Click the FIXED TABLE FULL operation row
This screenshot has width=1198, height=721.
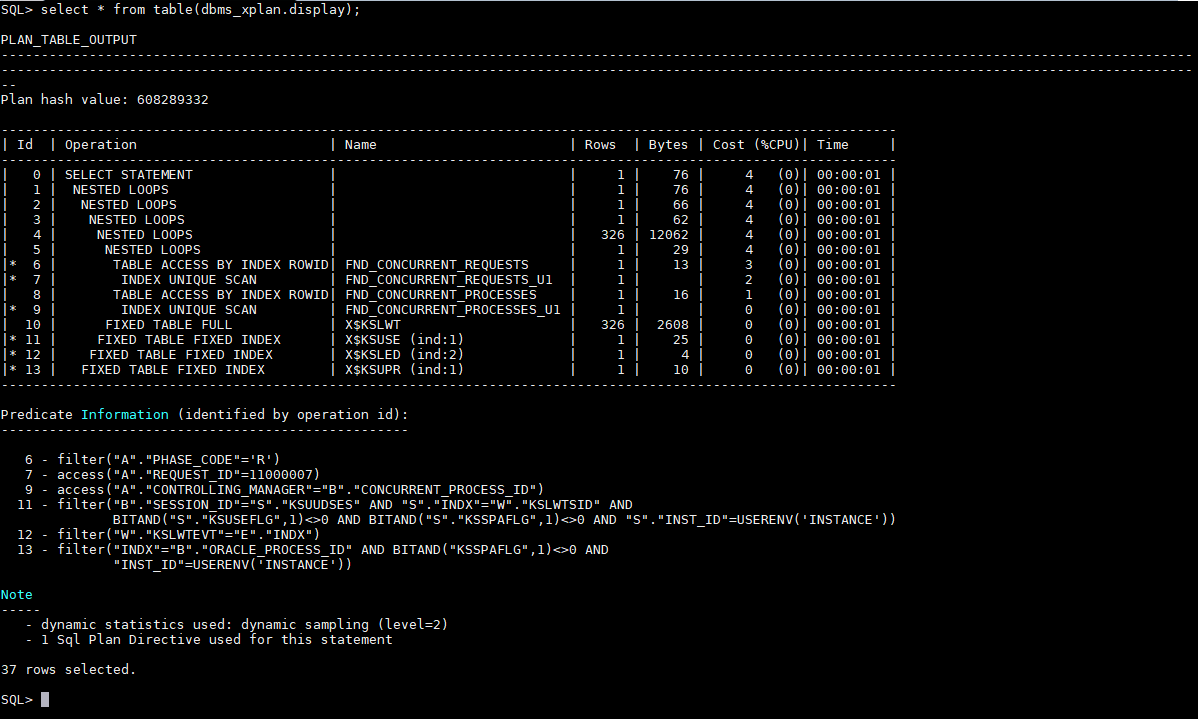[x=162, y=324]
